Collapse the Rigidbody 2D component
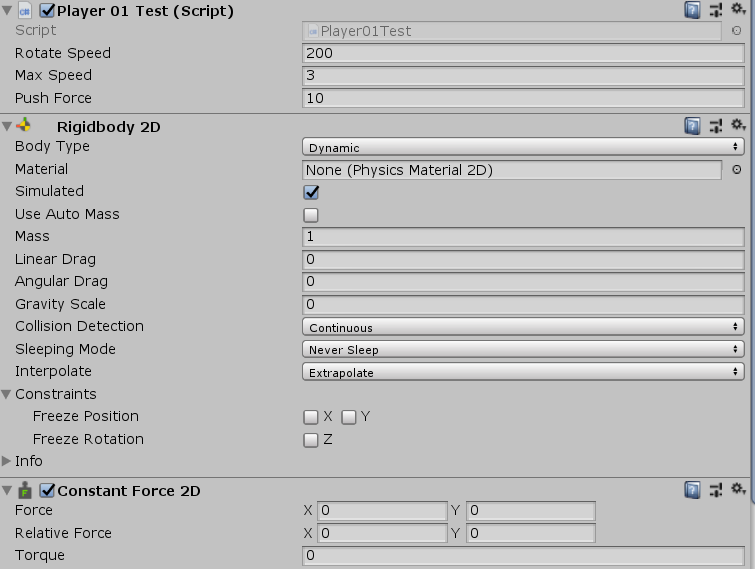Screen dimensions: 755x569 (x=7, y=127)
